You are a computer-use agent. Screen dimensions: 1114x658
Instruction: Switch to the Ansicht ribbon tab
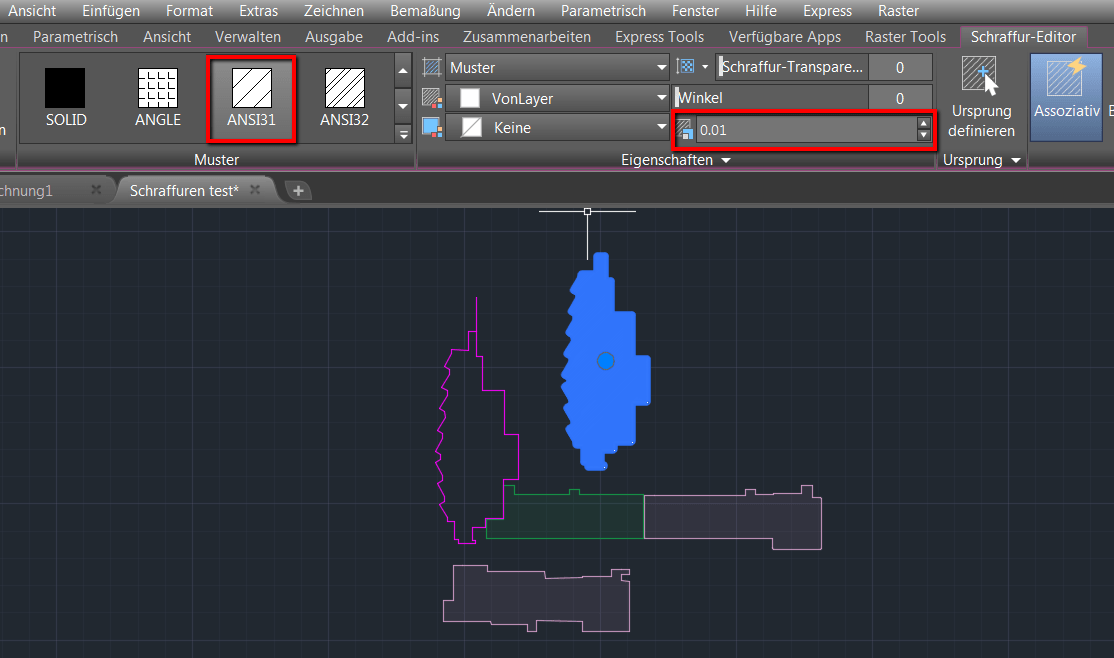[167, 37]
